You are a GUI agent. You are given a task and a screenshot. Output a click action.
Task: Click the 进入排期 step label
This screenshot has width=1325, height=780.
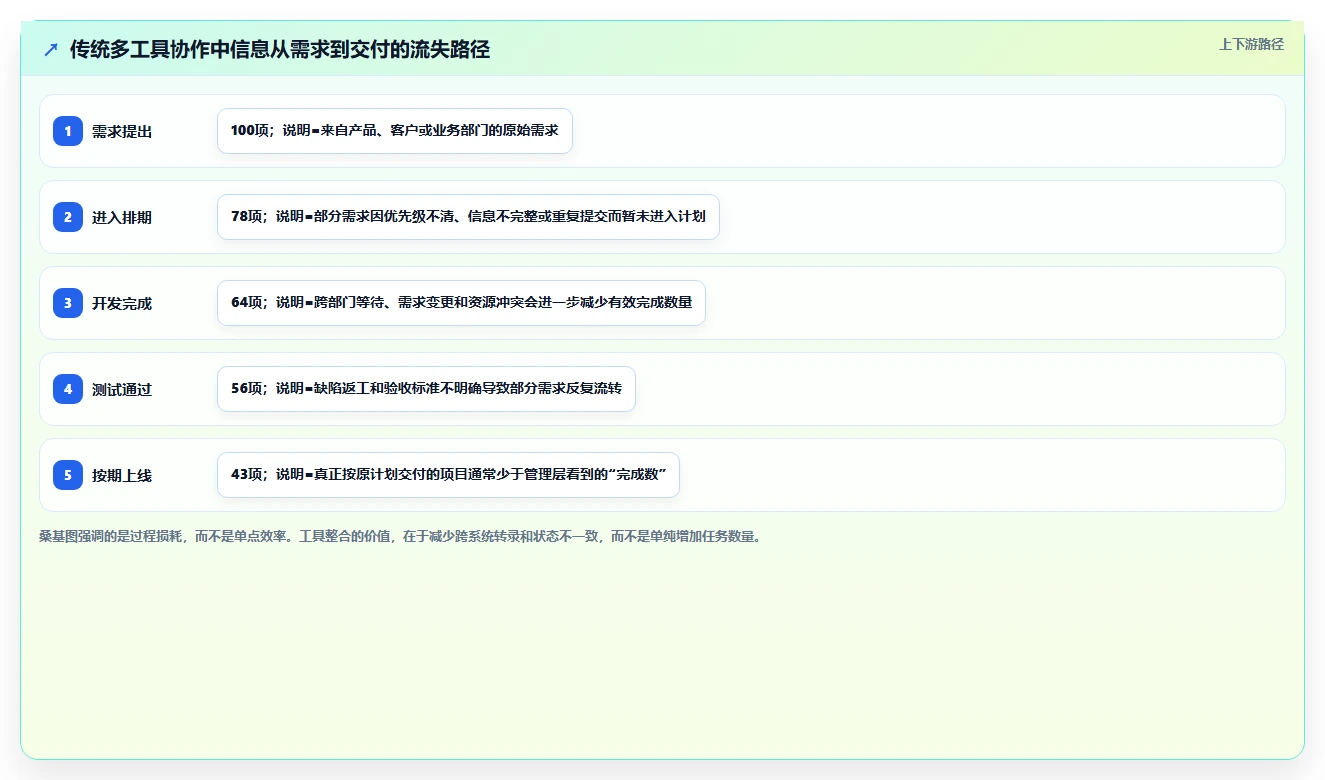(122, 217)
